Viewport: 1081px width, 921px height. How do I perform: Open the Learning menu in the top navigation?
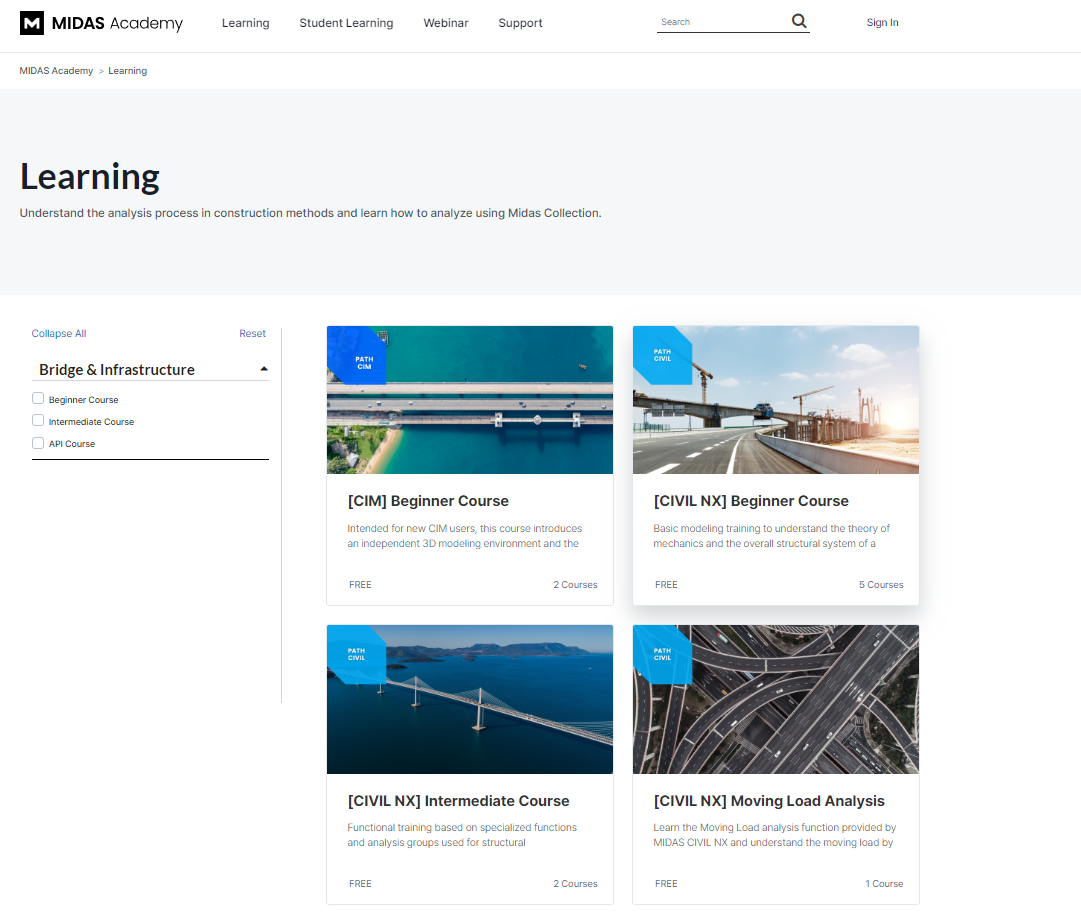[x=245, y=23]
